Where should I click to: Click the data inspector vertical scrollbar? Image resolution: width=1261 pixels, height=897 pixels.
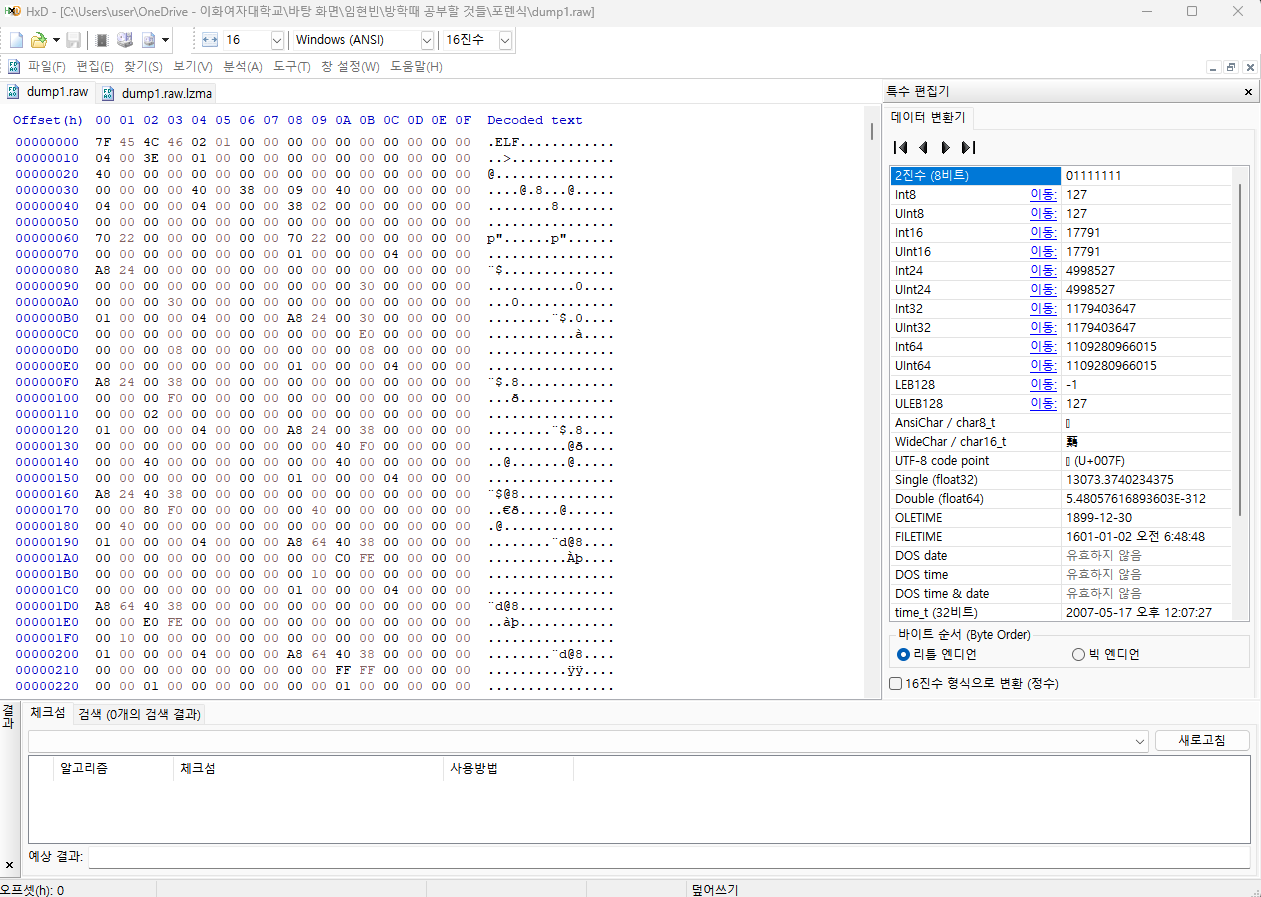click(1238, 350)
